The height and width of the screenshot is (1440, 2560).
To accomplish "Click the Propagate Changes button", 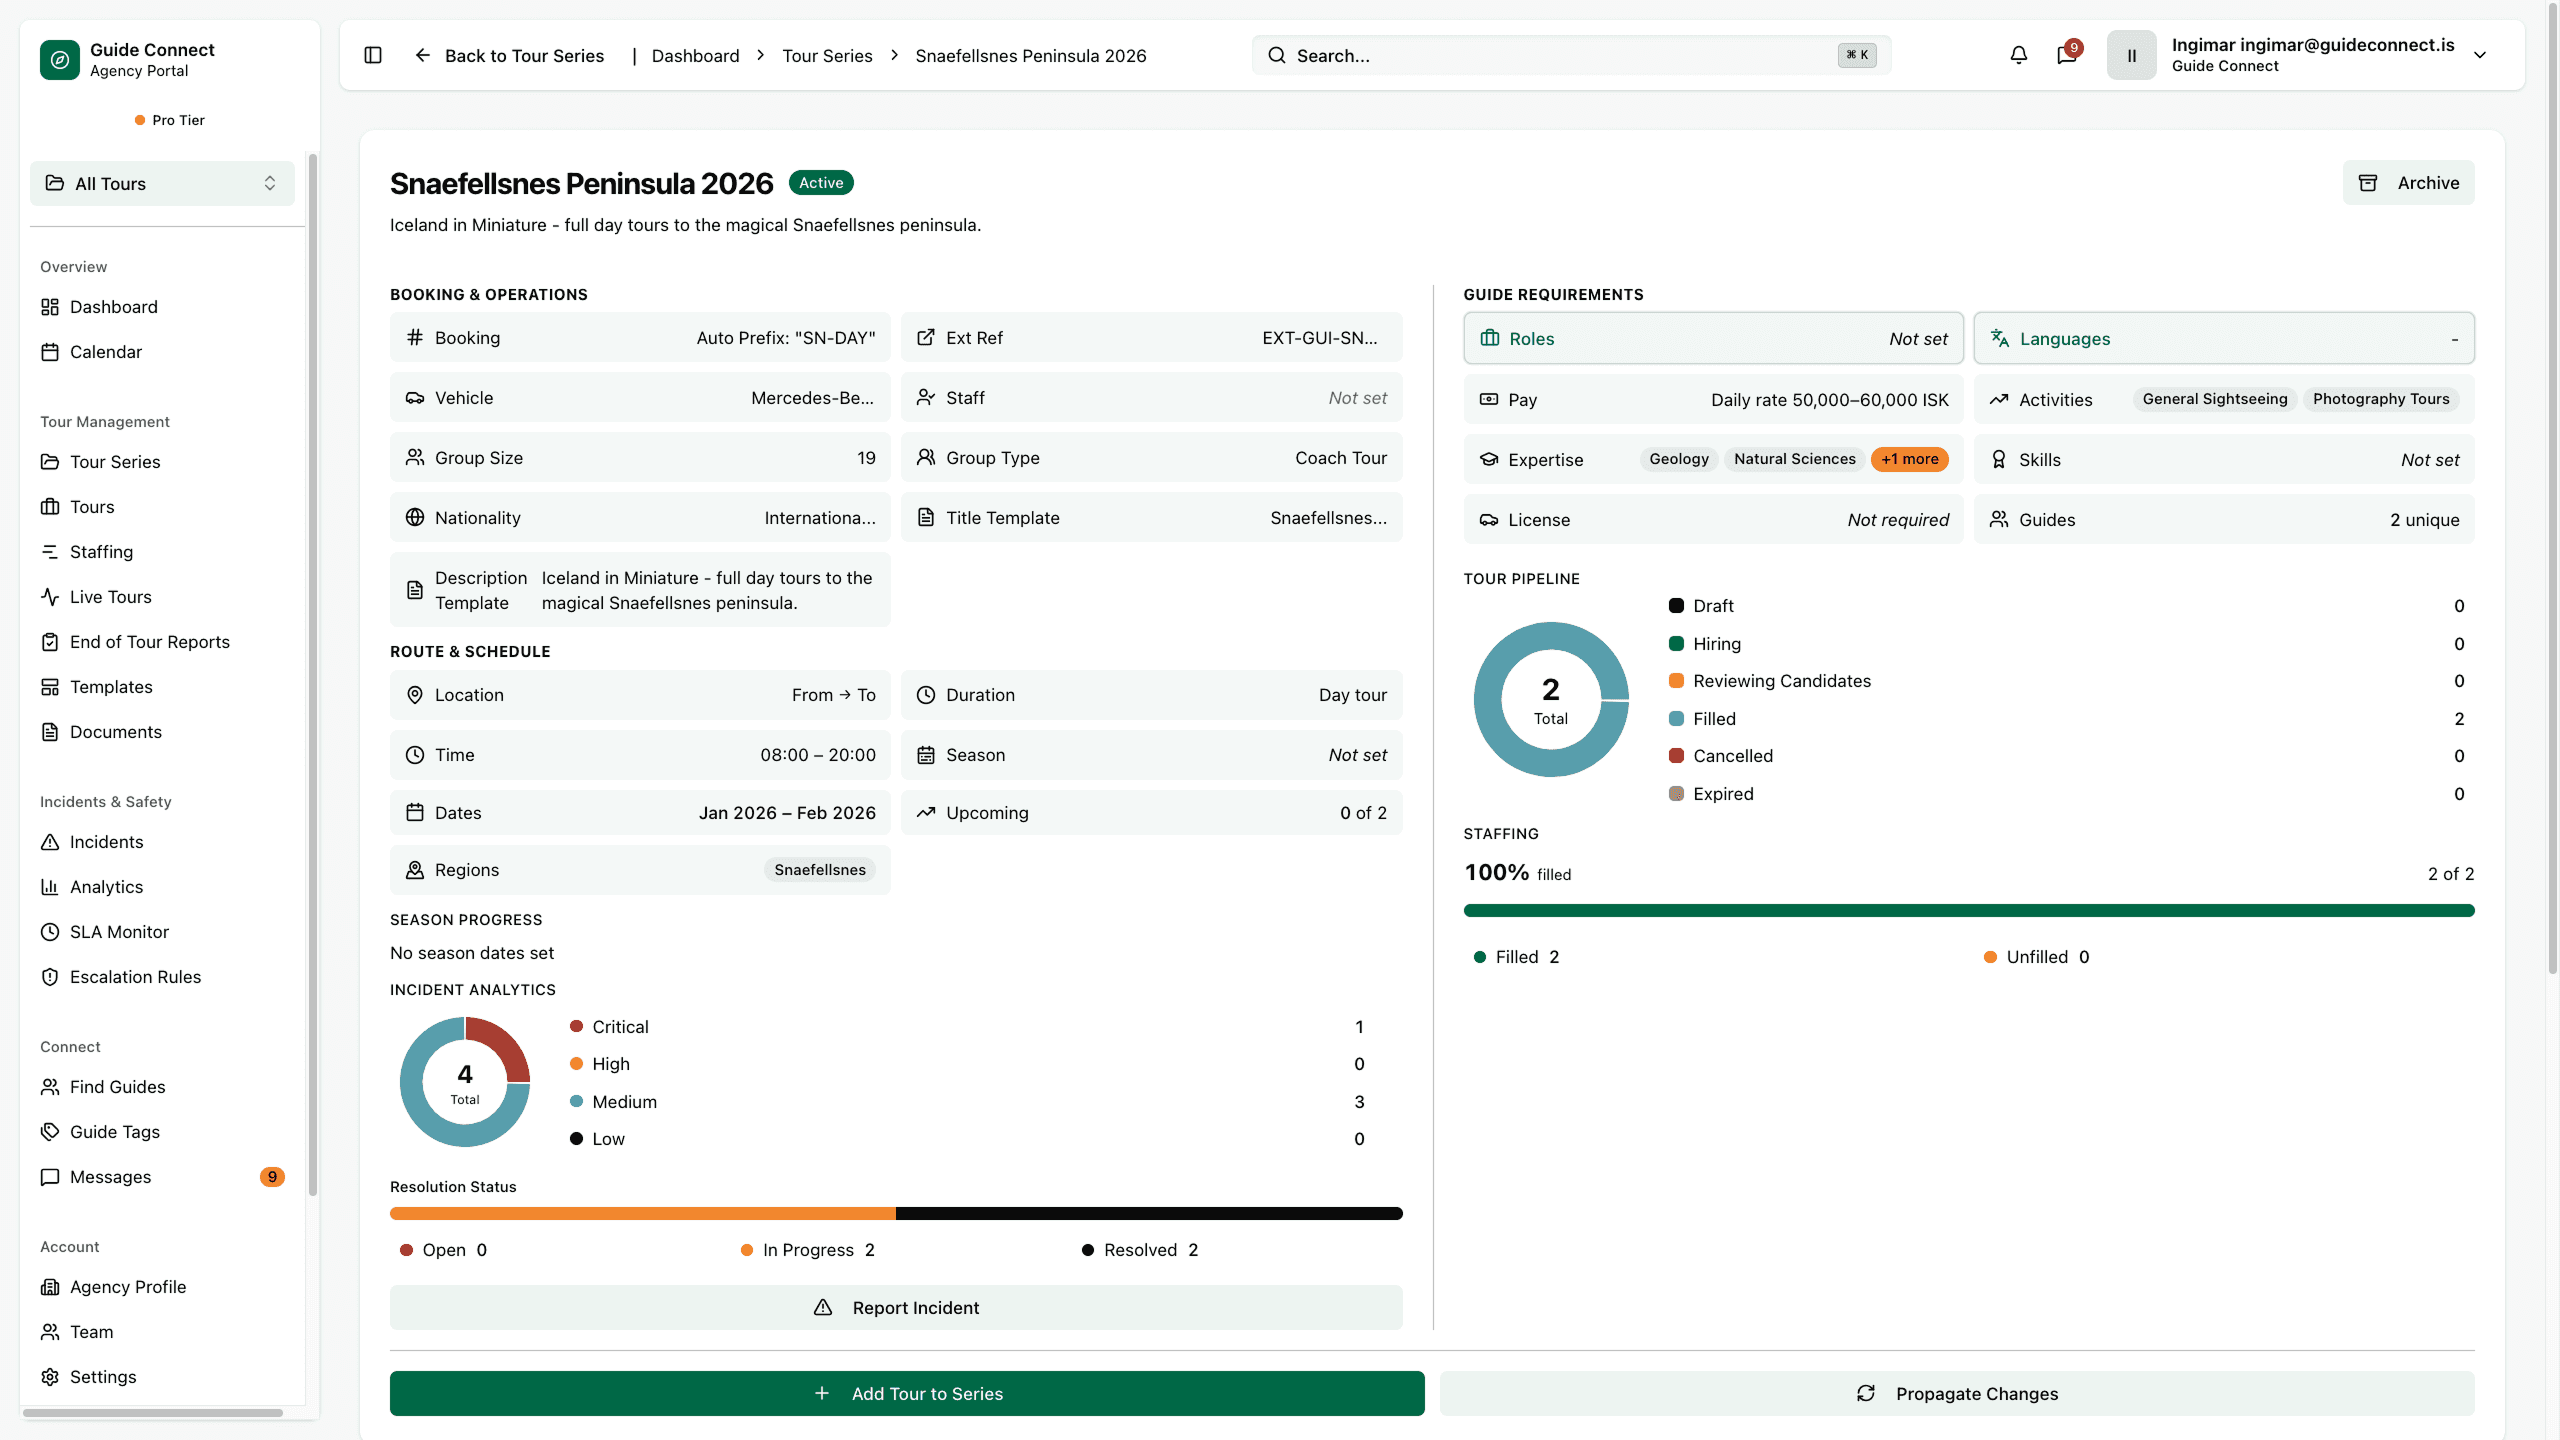I will pos(1957,1393).
